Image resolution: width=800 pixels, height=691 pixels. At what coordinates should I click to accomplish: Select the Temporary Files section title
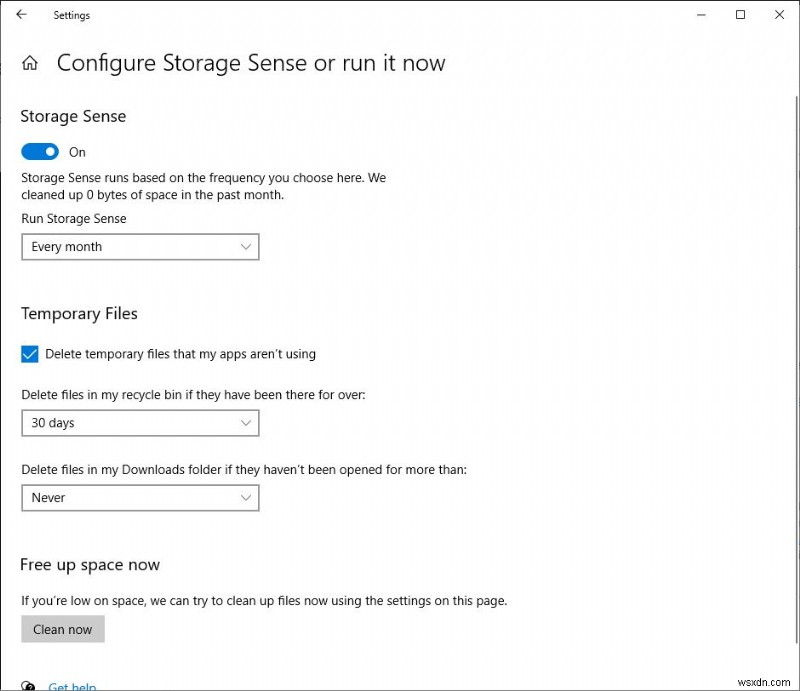(x=79, y=313)
